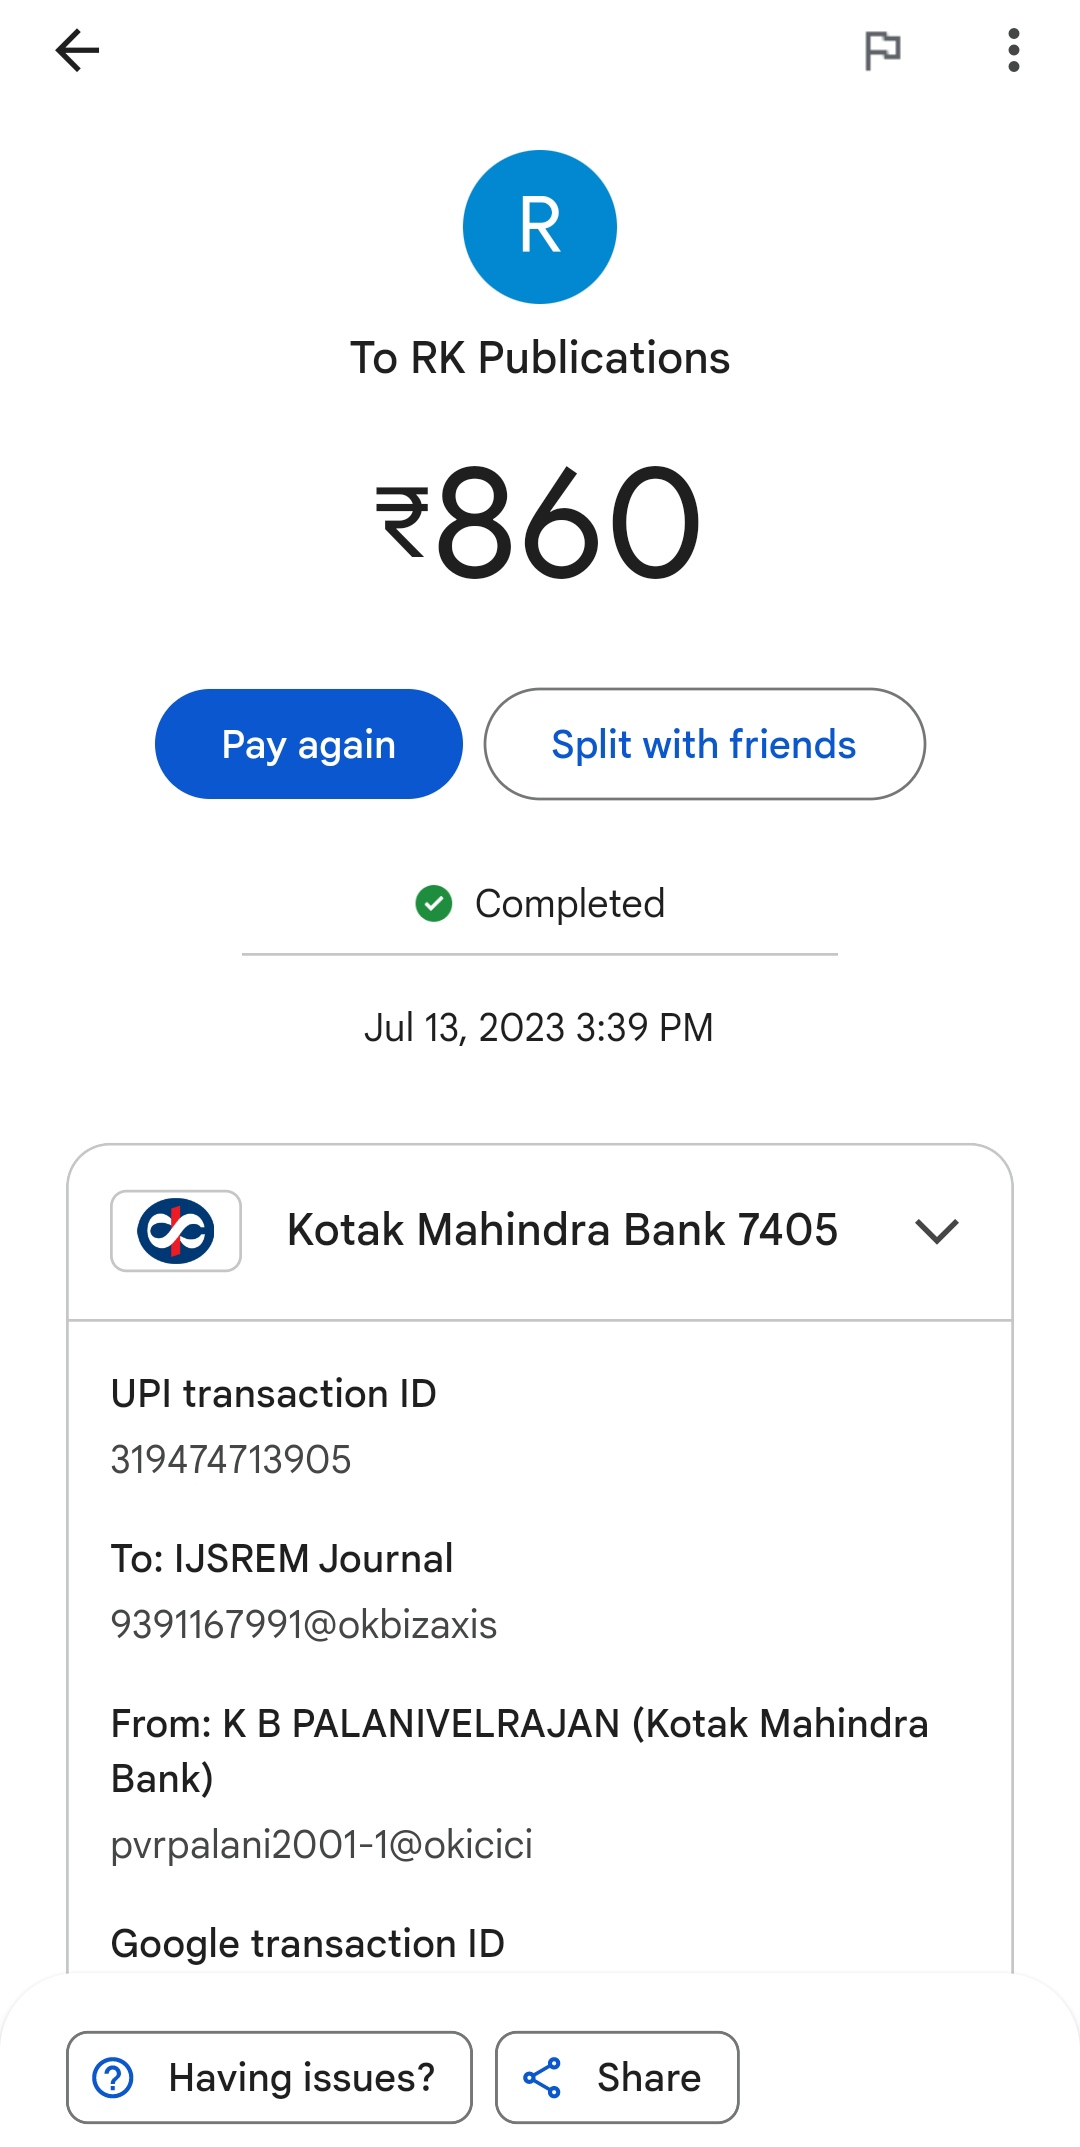
Task: Tap recipient UPI address 9391167991@okbizaxis
Action: click(304, 1624)
